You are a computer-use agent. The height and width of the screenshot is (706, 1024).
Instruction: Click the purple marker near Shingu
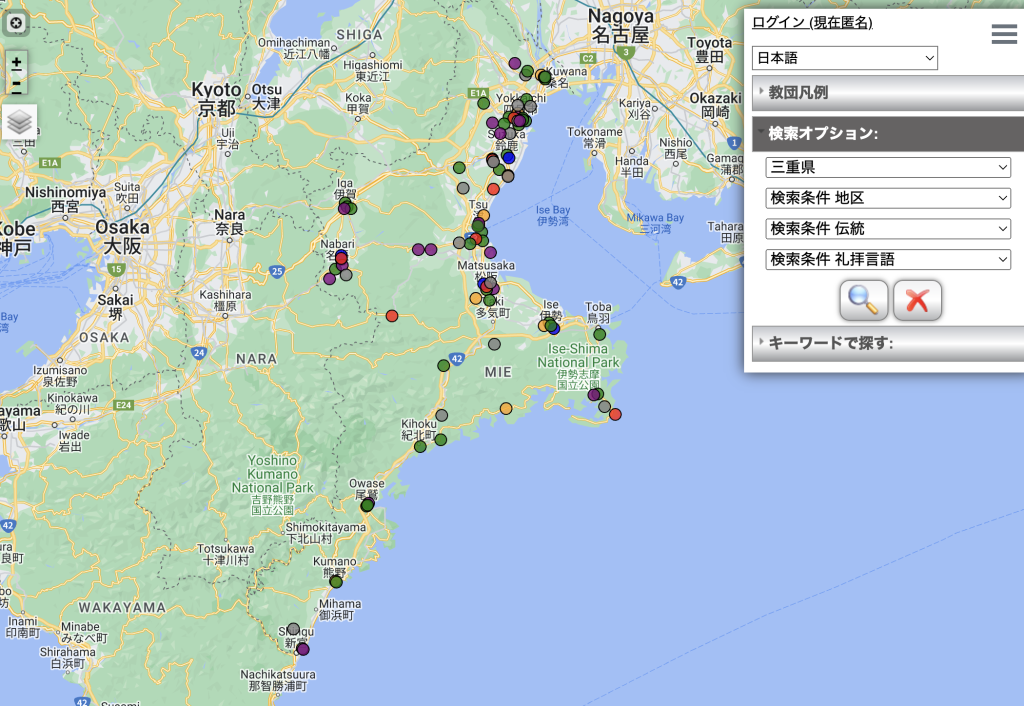(303, 649)
